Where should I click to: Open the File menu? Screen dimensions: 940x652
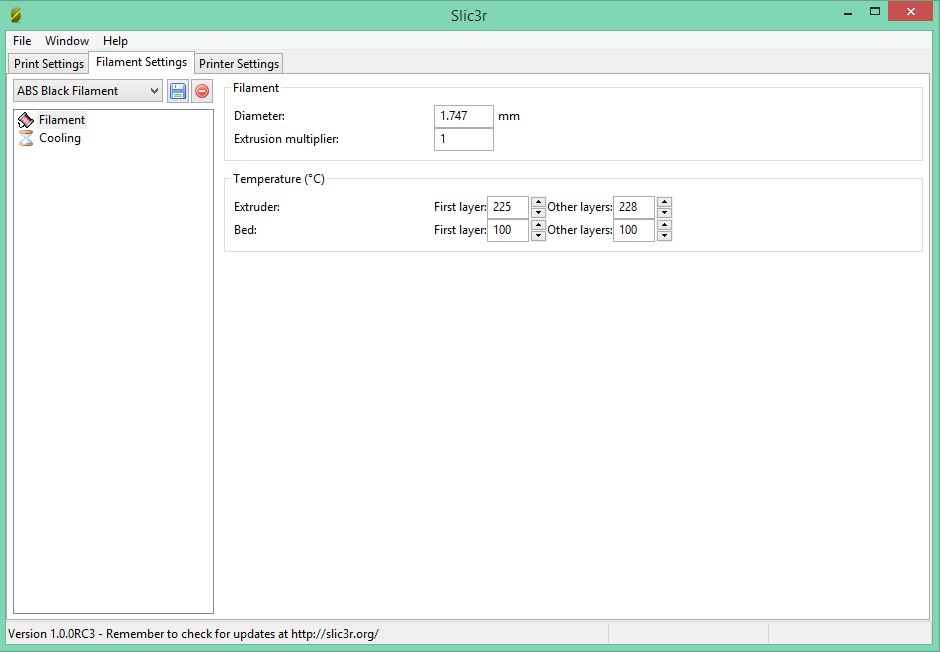22,41
